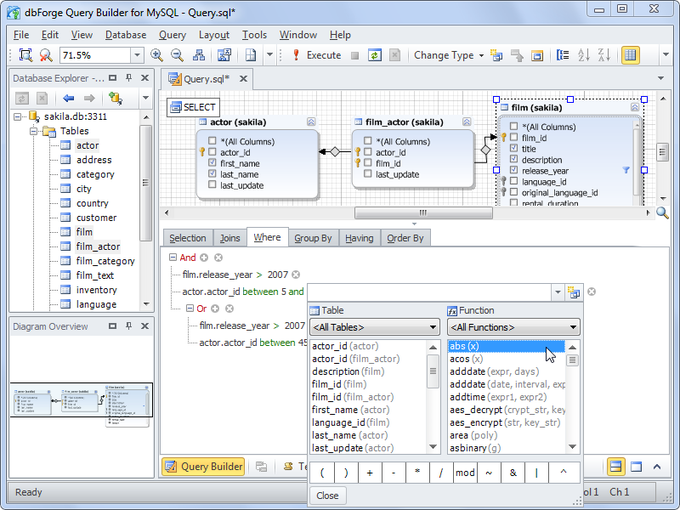Screen dimensions: 680x510
Task: Click the expression builder icon beside the input
Action: click(574, 292)
